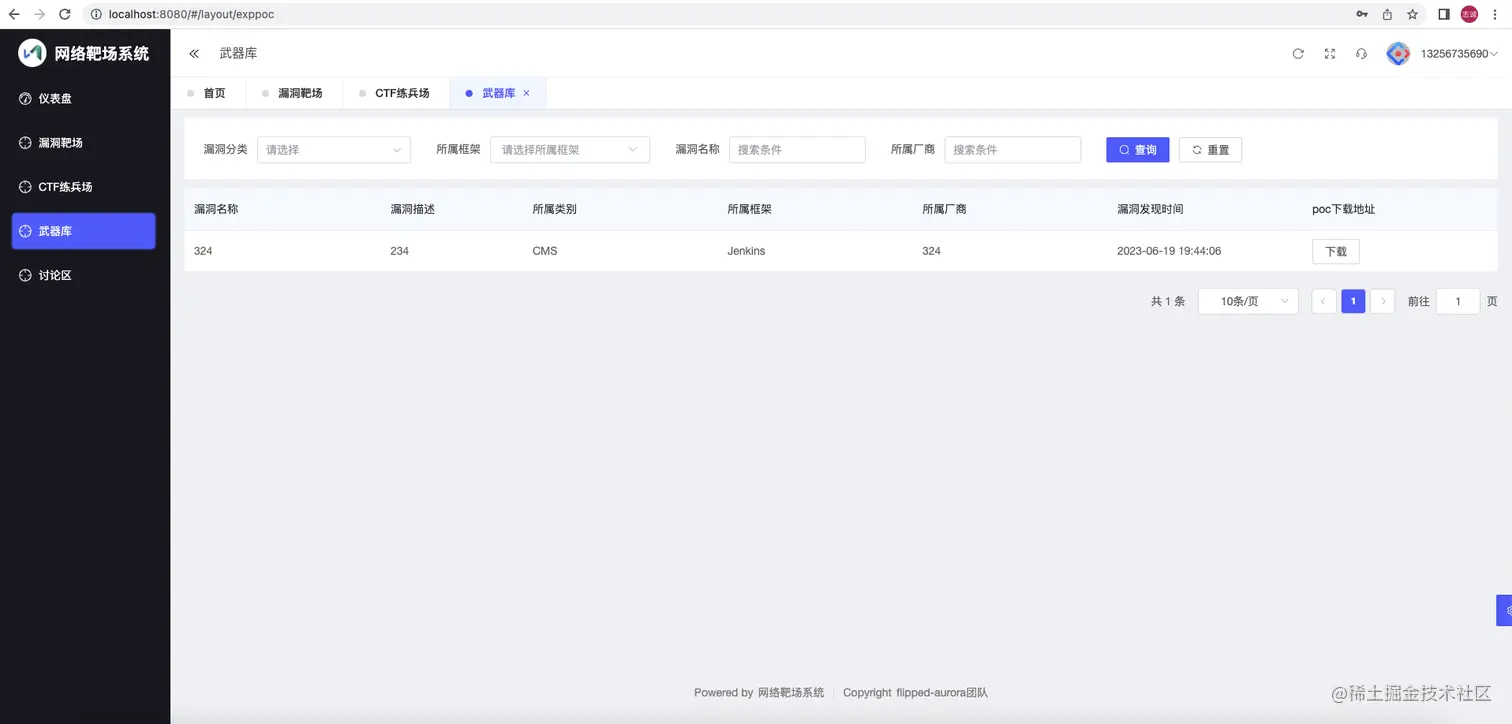Open the 漏洞分类 请选择 dropdown
Screen dimensions: 1512x724
point(333,149)
